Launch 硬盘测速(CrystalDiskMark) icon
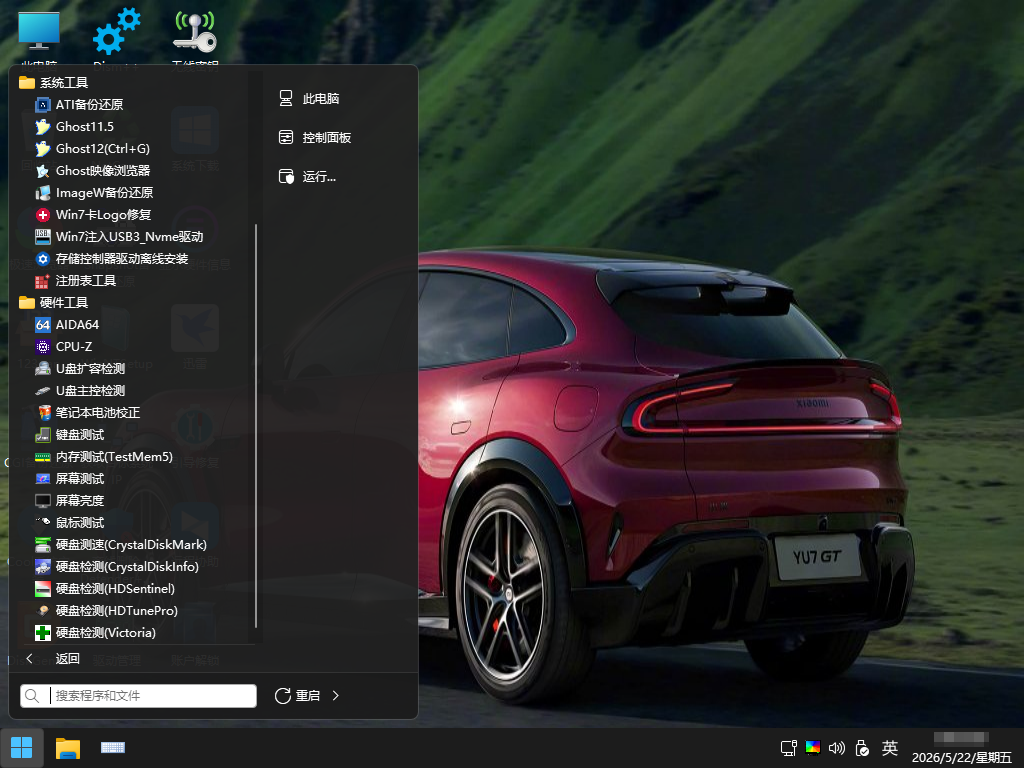Viewport: 1024px width, 768px height. 42,545
